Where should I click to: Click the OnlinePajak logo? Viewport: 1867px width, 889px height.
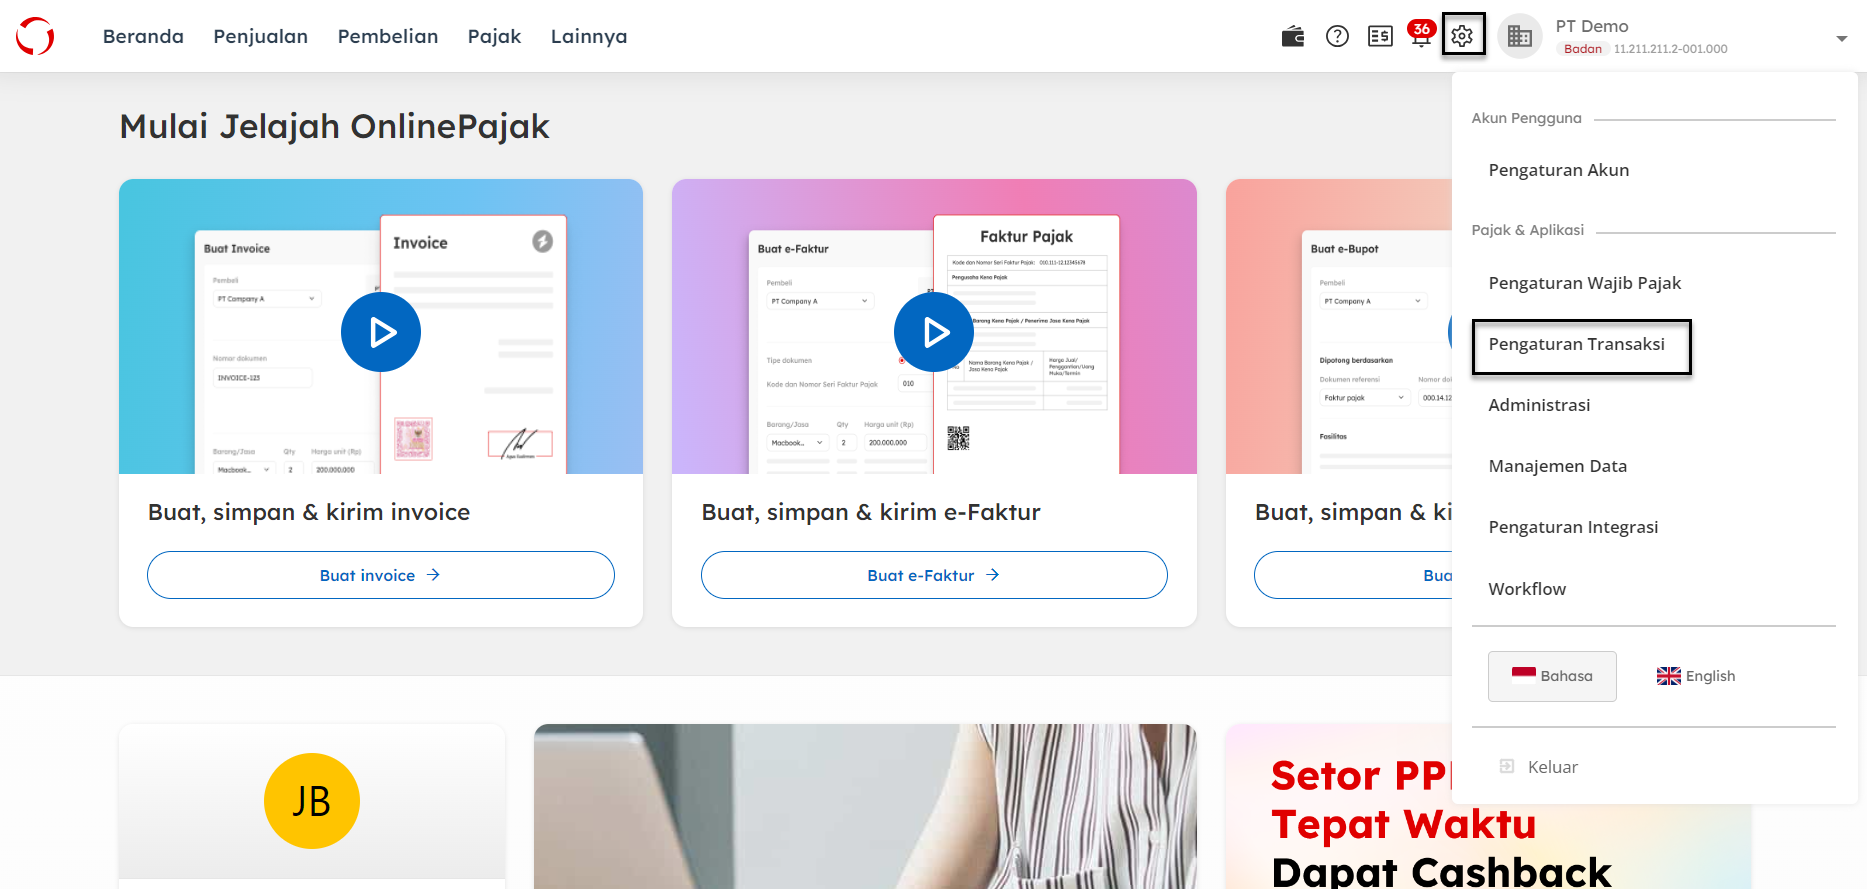(x=35, y=36)
